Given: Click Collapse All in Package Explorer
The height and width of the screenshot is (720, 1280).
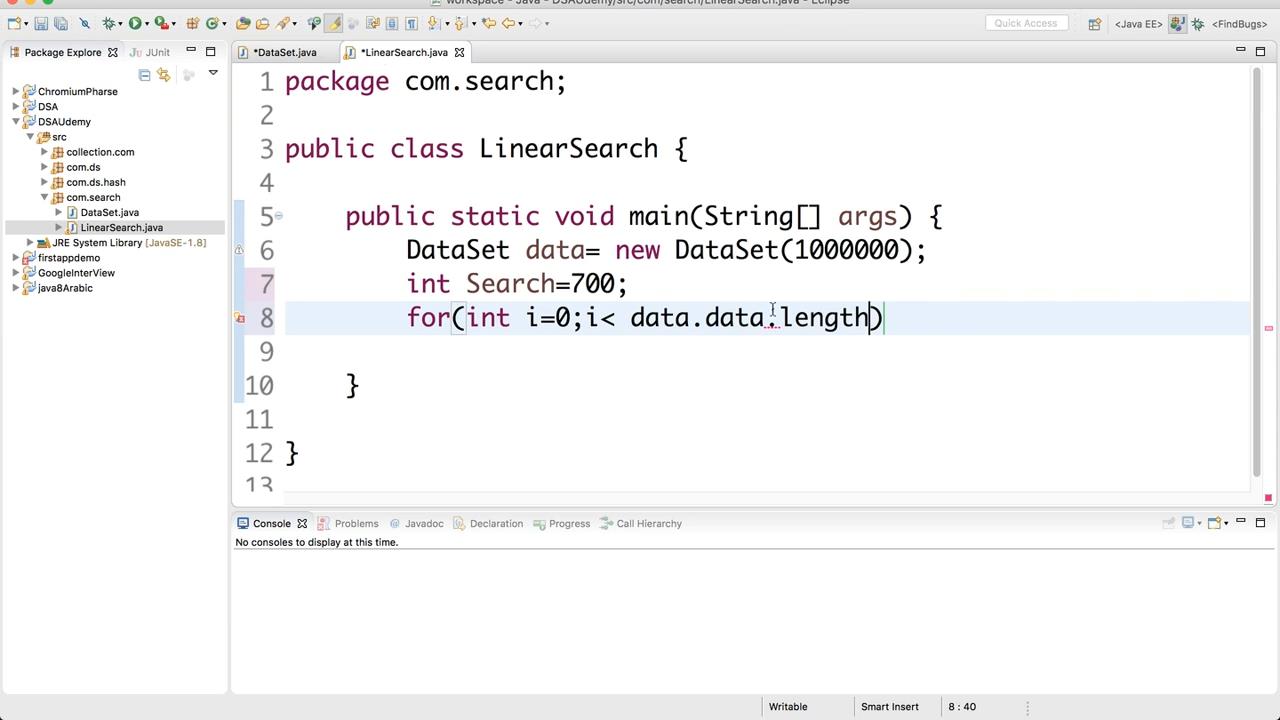Looking at the screenshot, I should tap(144, 75).
